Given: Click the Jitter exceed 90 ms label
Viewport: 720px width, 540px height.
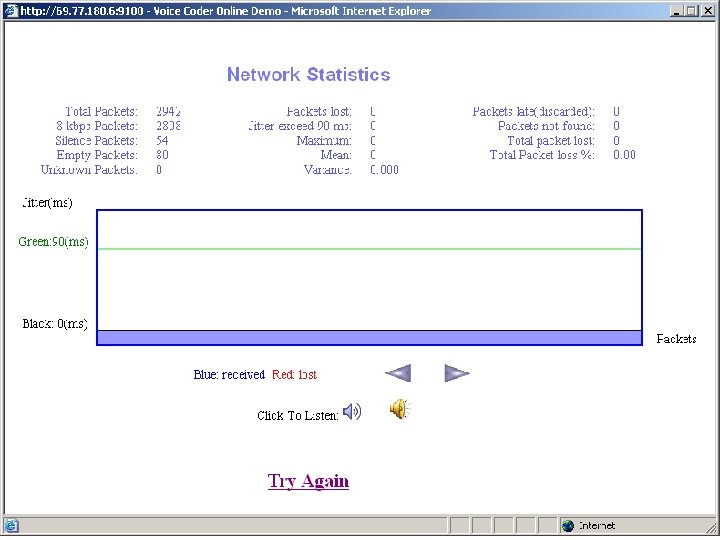Looking at the screenshot, I should [x=300, y=126].
